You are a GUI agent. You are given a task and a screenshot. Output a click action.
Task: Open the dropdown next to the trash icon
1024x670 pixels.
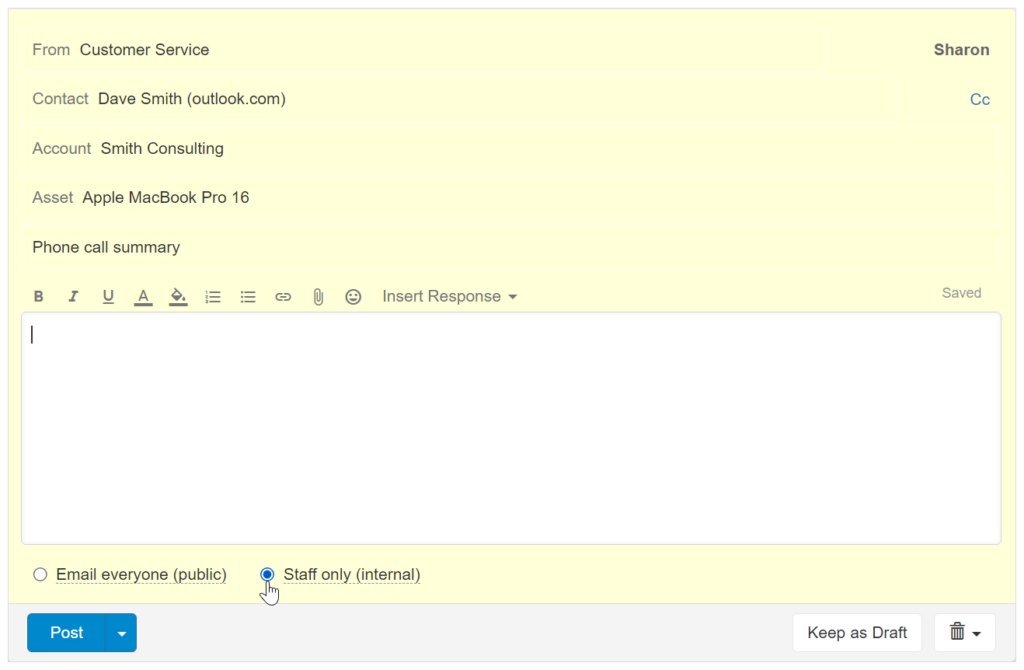(x=977, y=632)
